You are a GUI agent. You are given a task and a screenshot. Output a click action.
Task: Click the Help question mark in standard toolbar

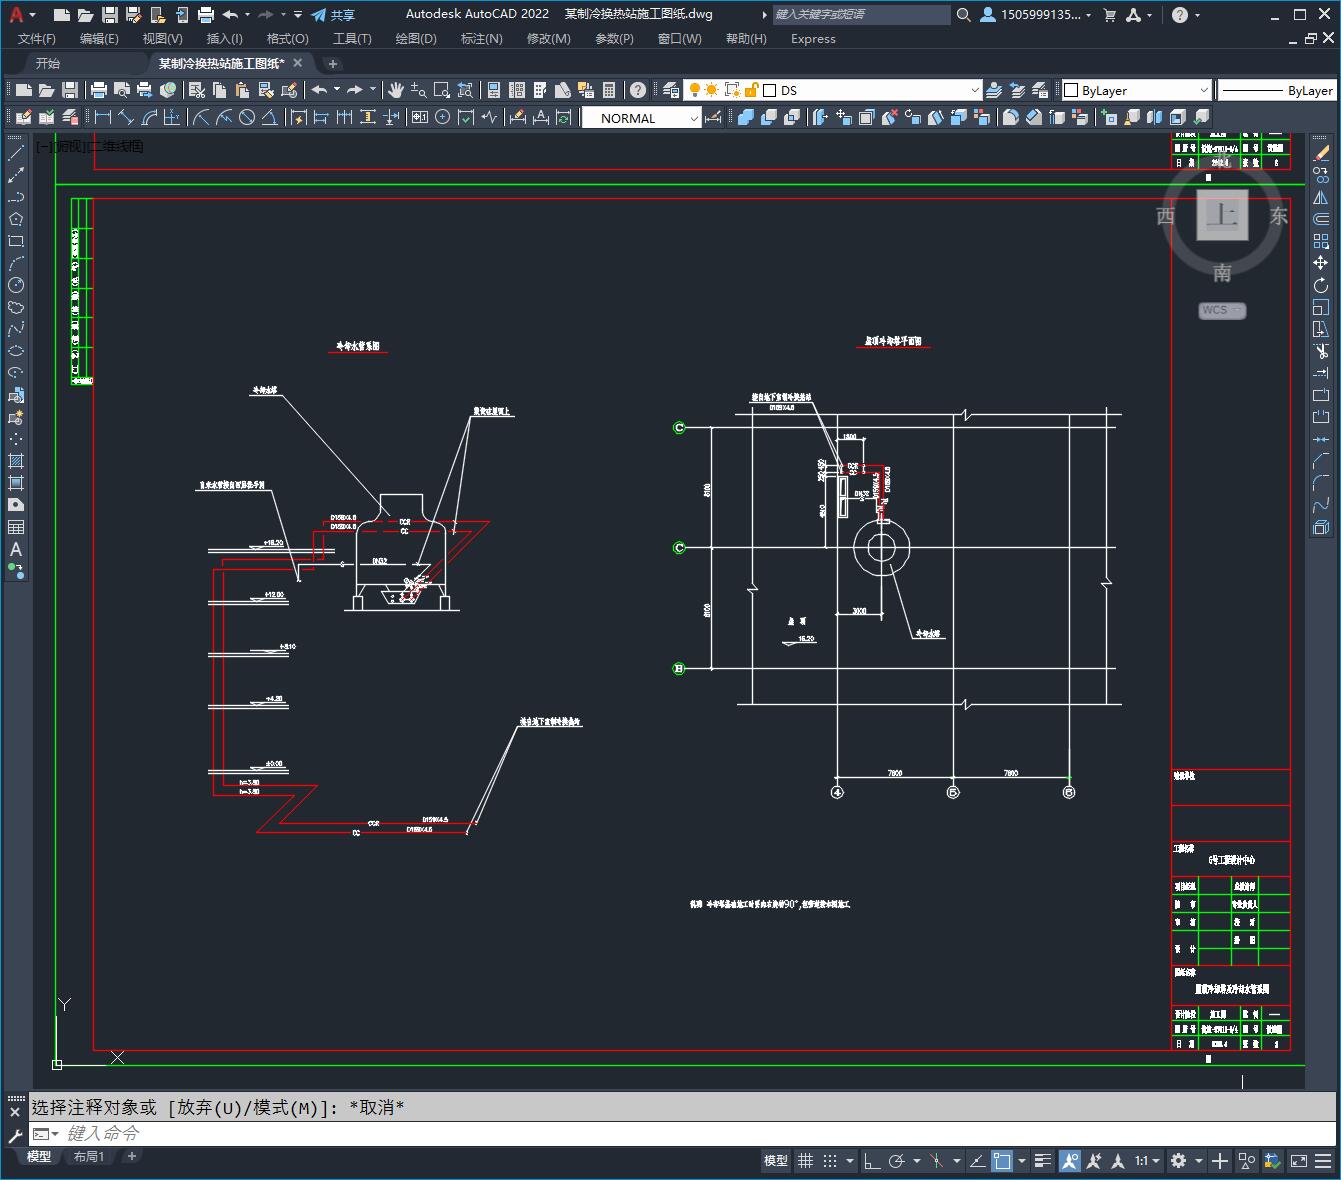pyautogui.click(x=638, y=90)
